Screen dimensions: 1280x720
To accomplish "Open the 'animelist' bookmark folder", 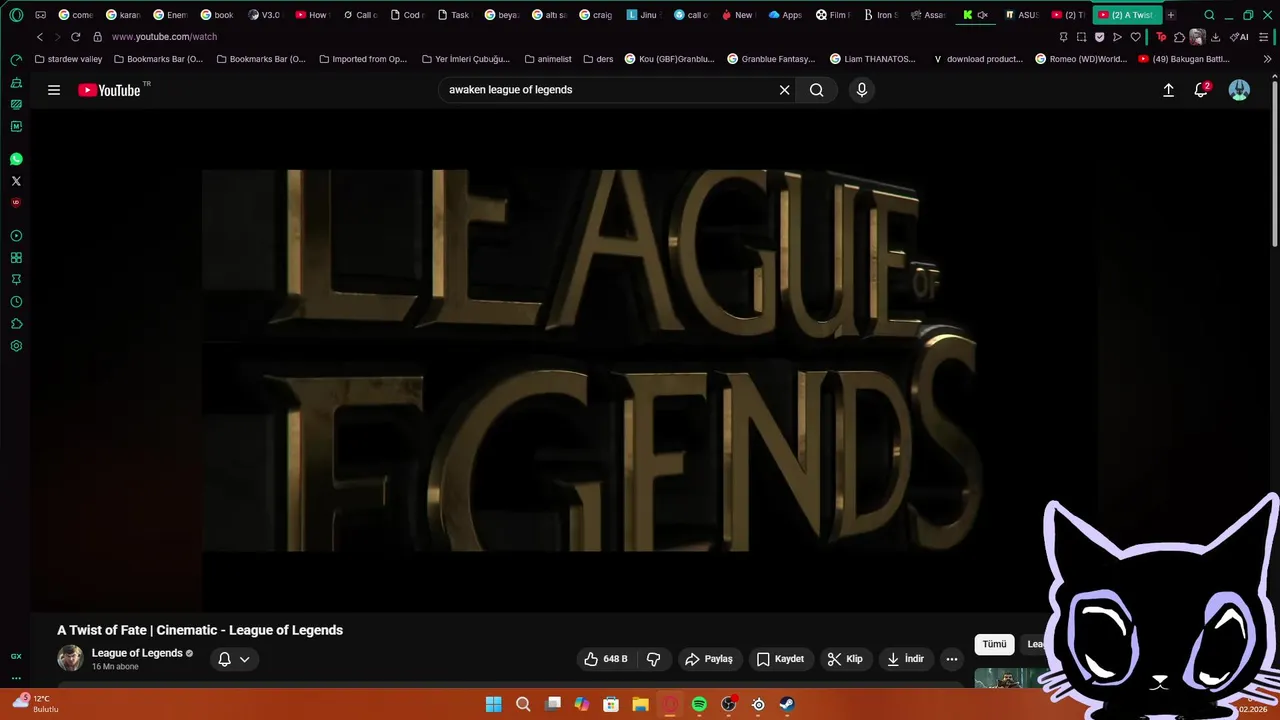I will tap(548, 59).
